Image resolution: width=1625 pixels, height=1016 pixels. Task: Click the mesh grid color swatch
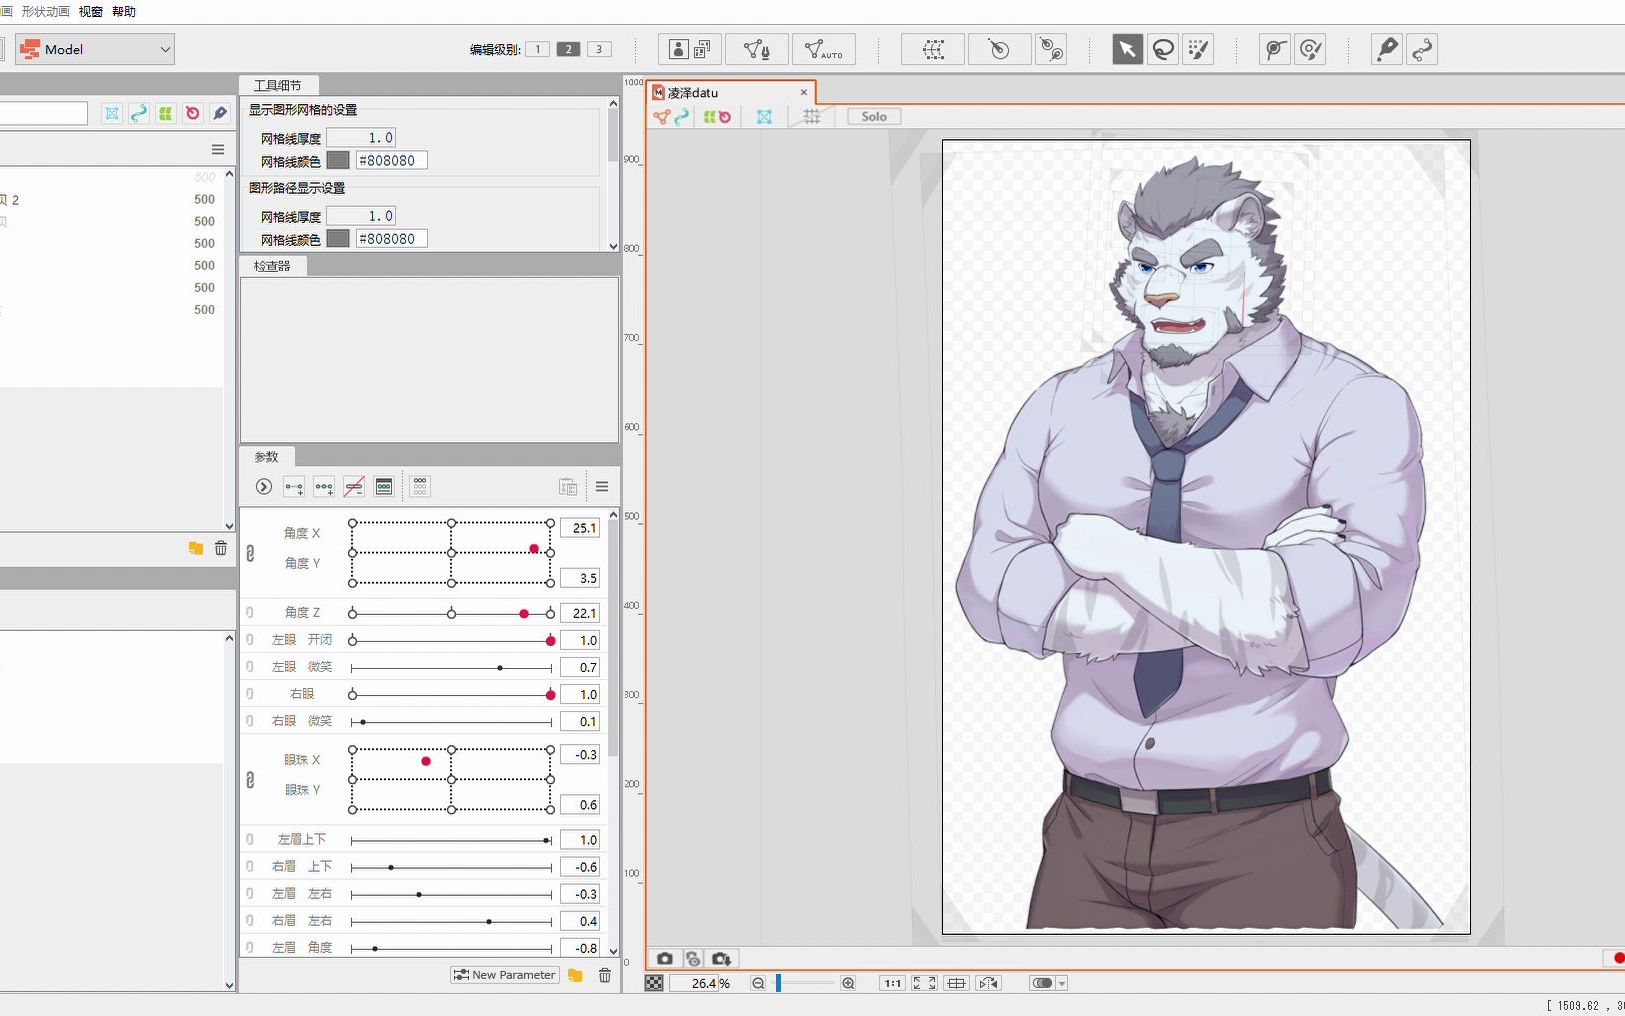[338, 160]
